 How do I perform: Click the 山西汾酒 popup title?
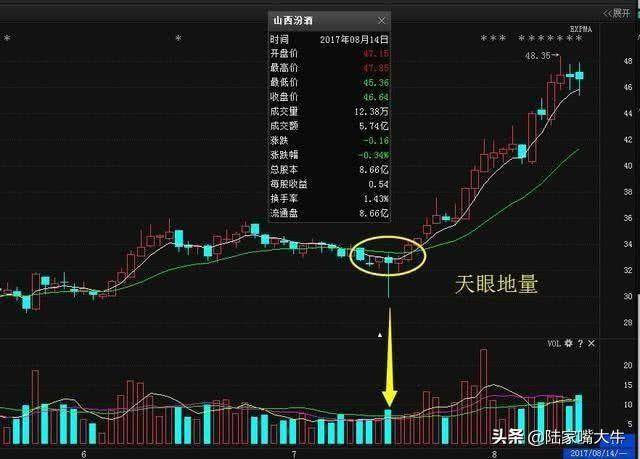(x=293, y=21)
